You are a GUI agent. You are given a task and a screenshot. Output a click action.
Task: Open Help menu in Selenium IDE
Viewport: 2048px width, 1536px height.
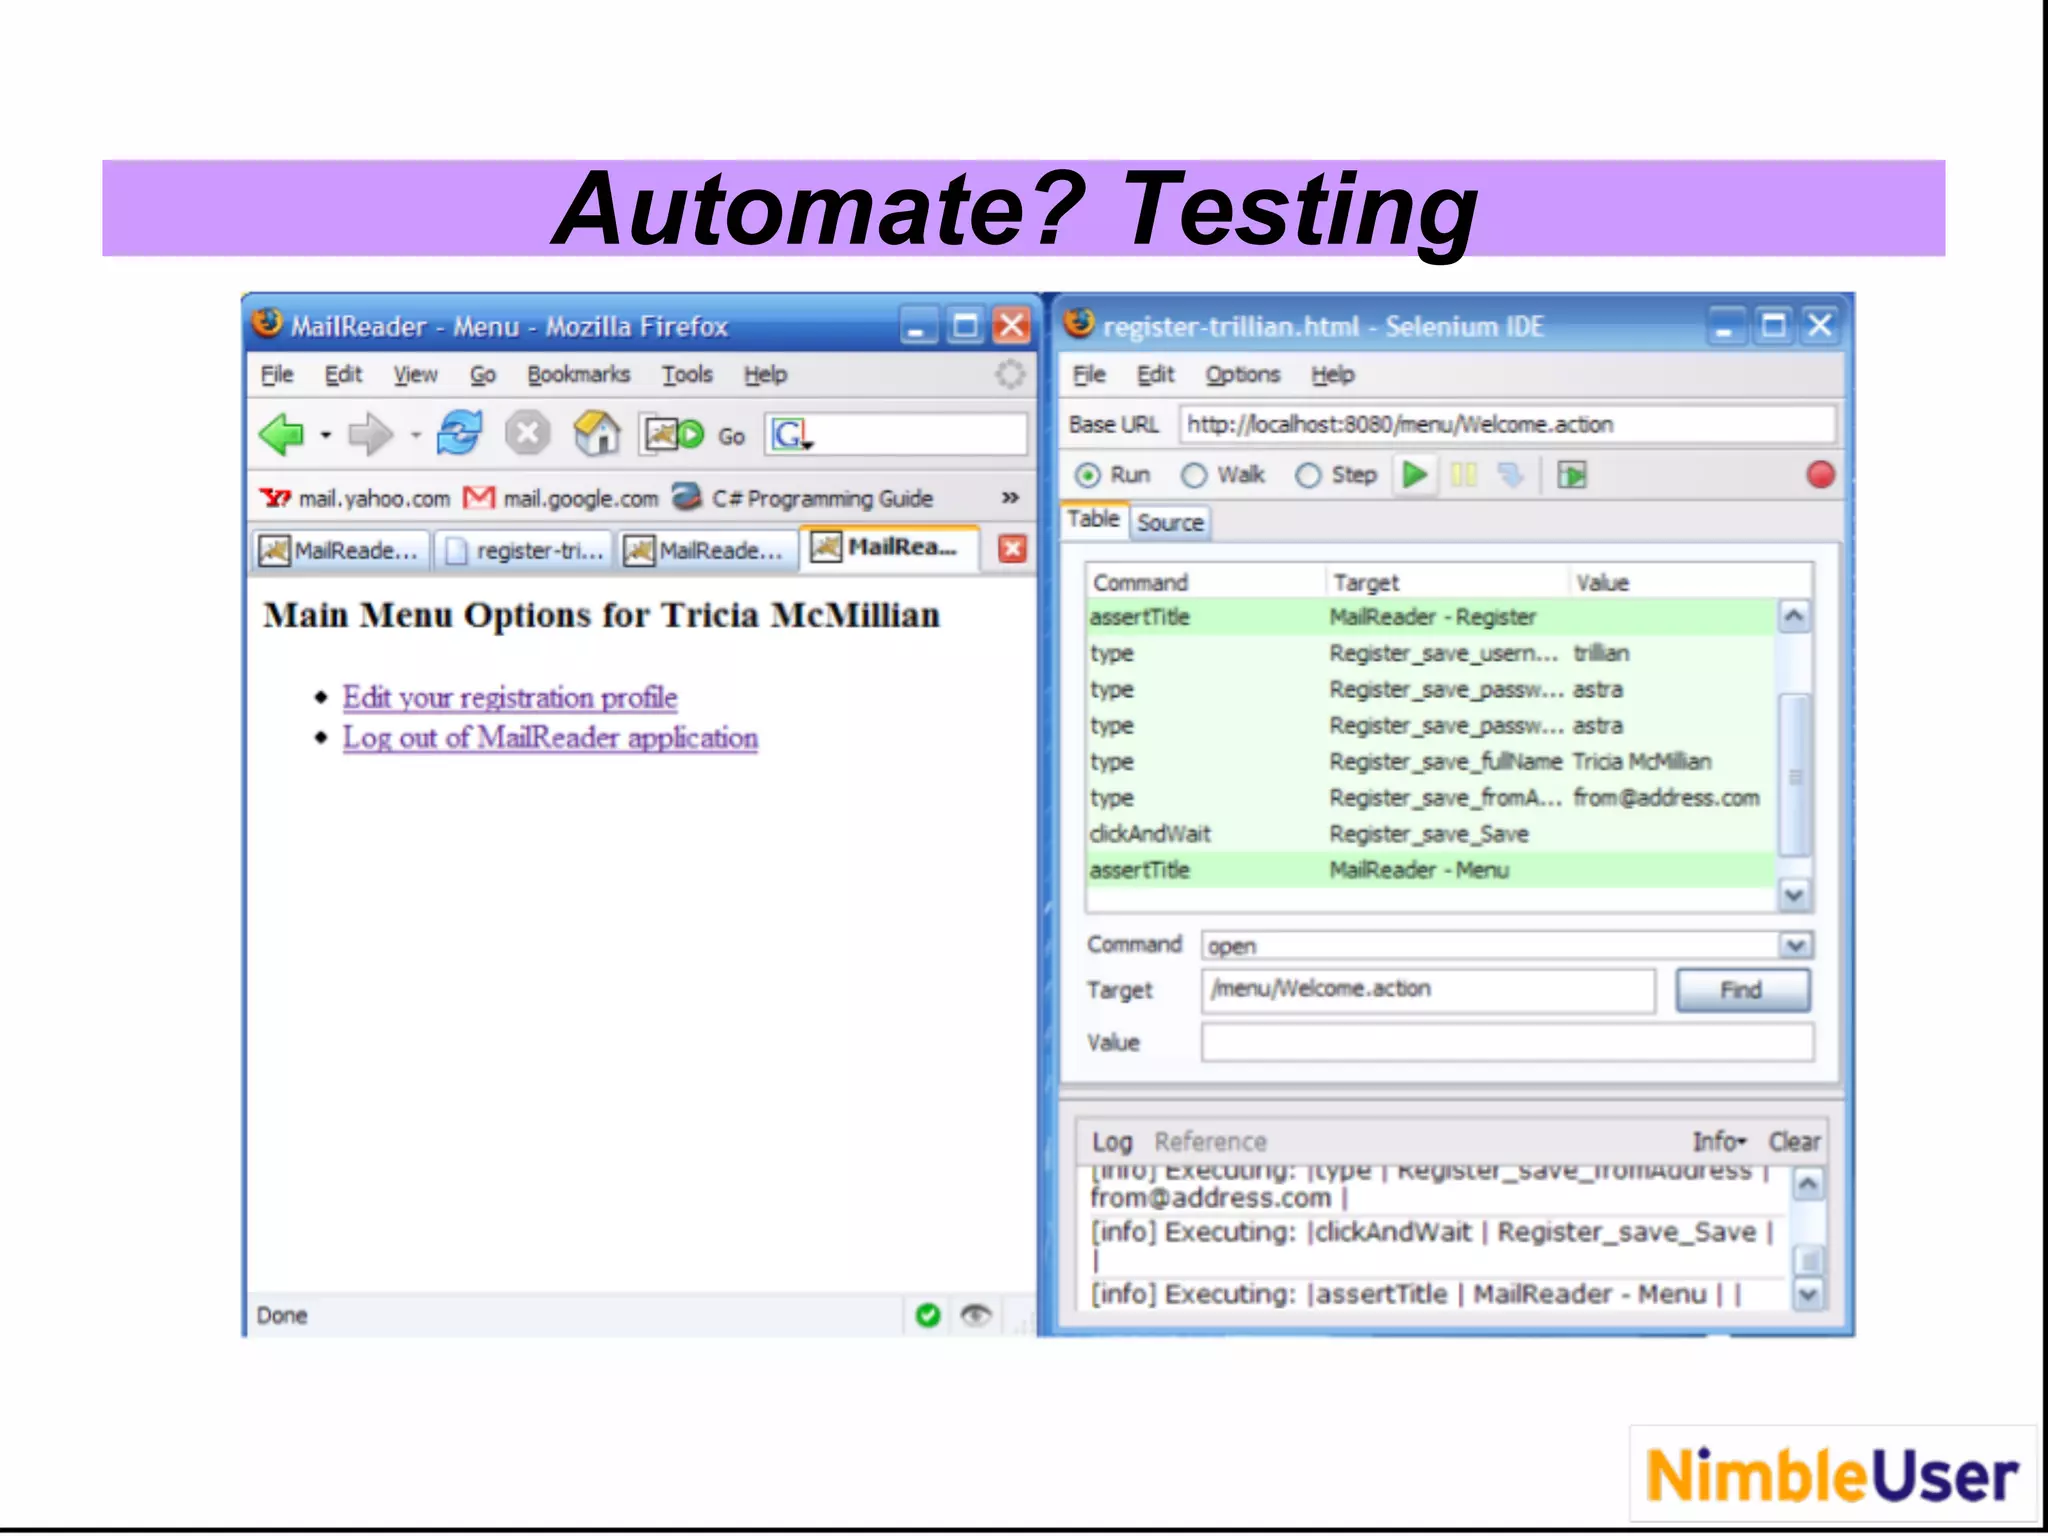tap(1333, 375)
